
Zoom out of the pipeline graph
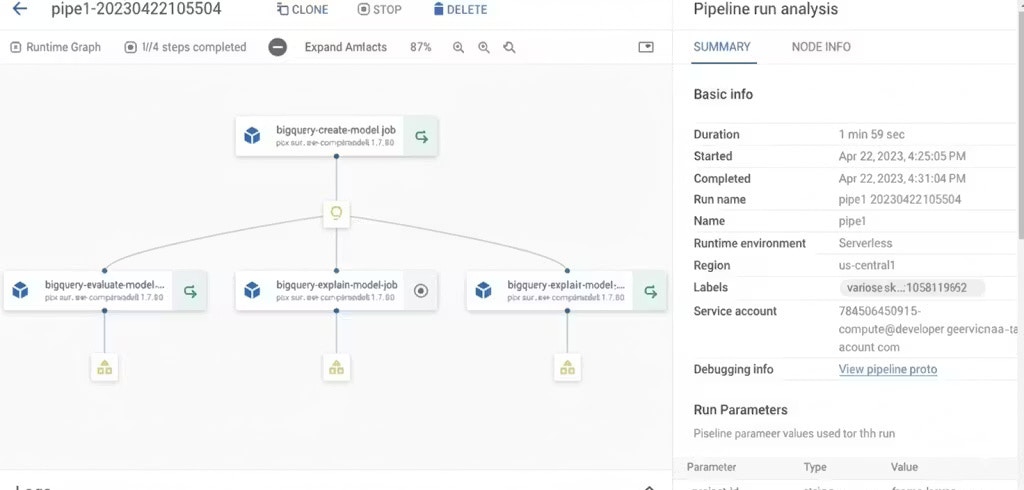pyautogui.click(x=484, y=47)
